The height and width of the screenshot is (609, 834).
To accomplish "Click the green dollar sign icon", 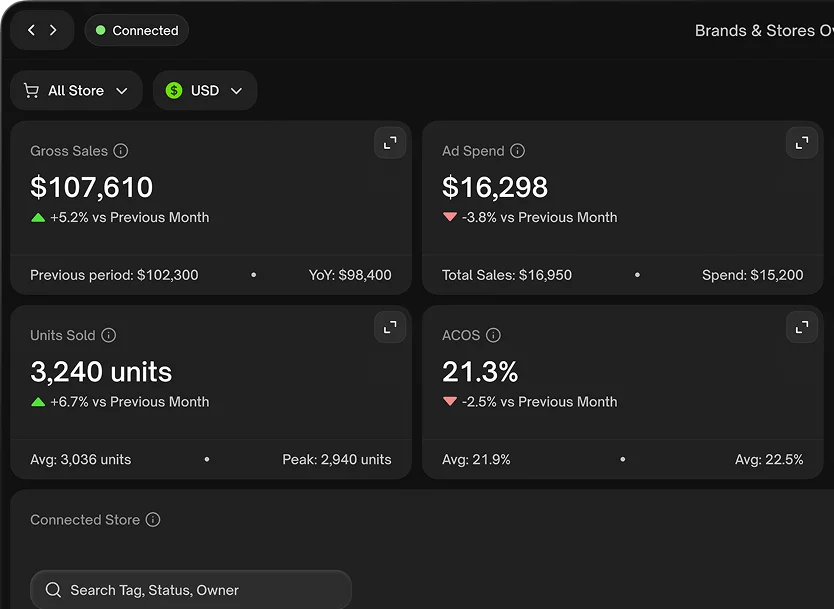I will [174, 90].
